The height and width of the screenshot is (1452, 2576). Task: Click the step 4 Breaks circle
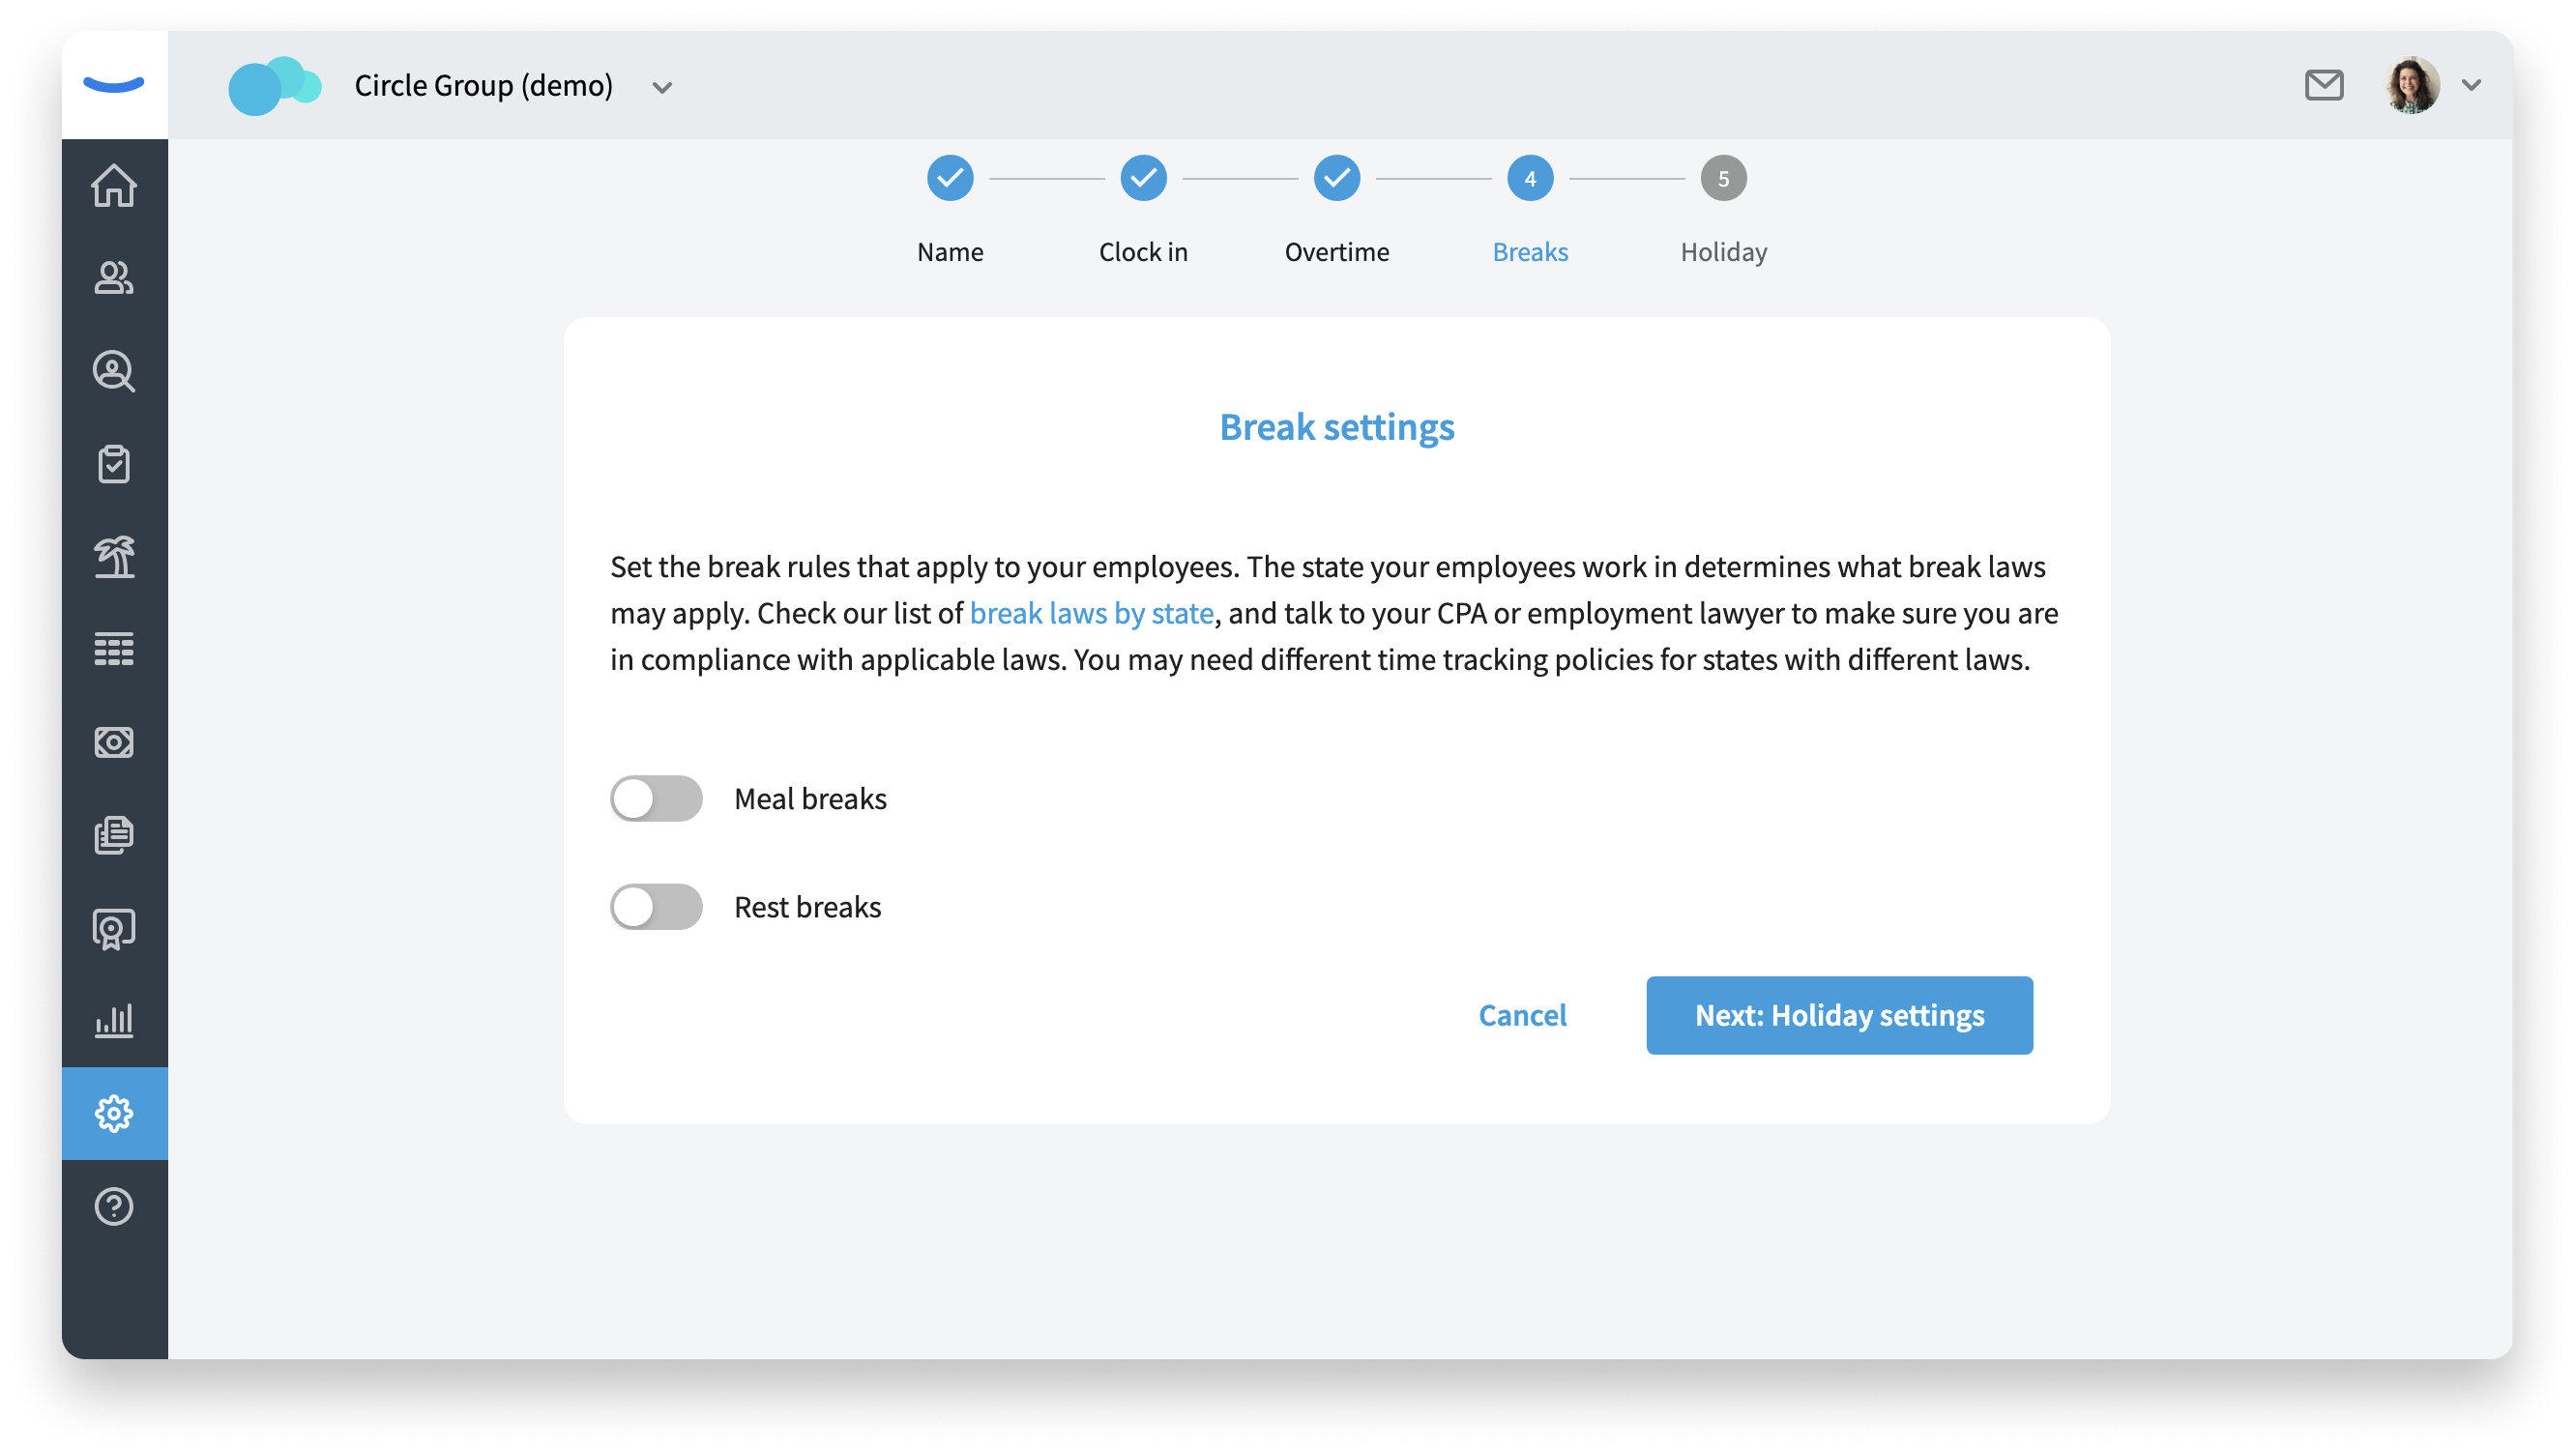[x=1530, y=178]
